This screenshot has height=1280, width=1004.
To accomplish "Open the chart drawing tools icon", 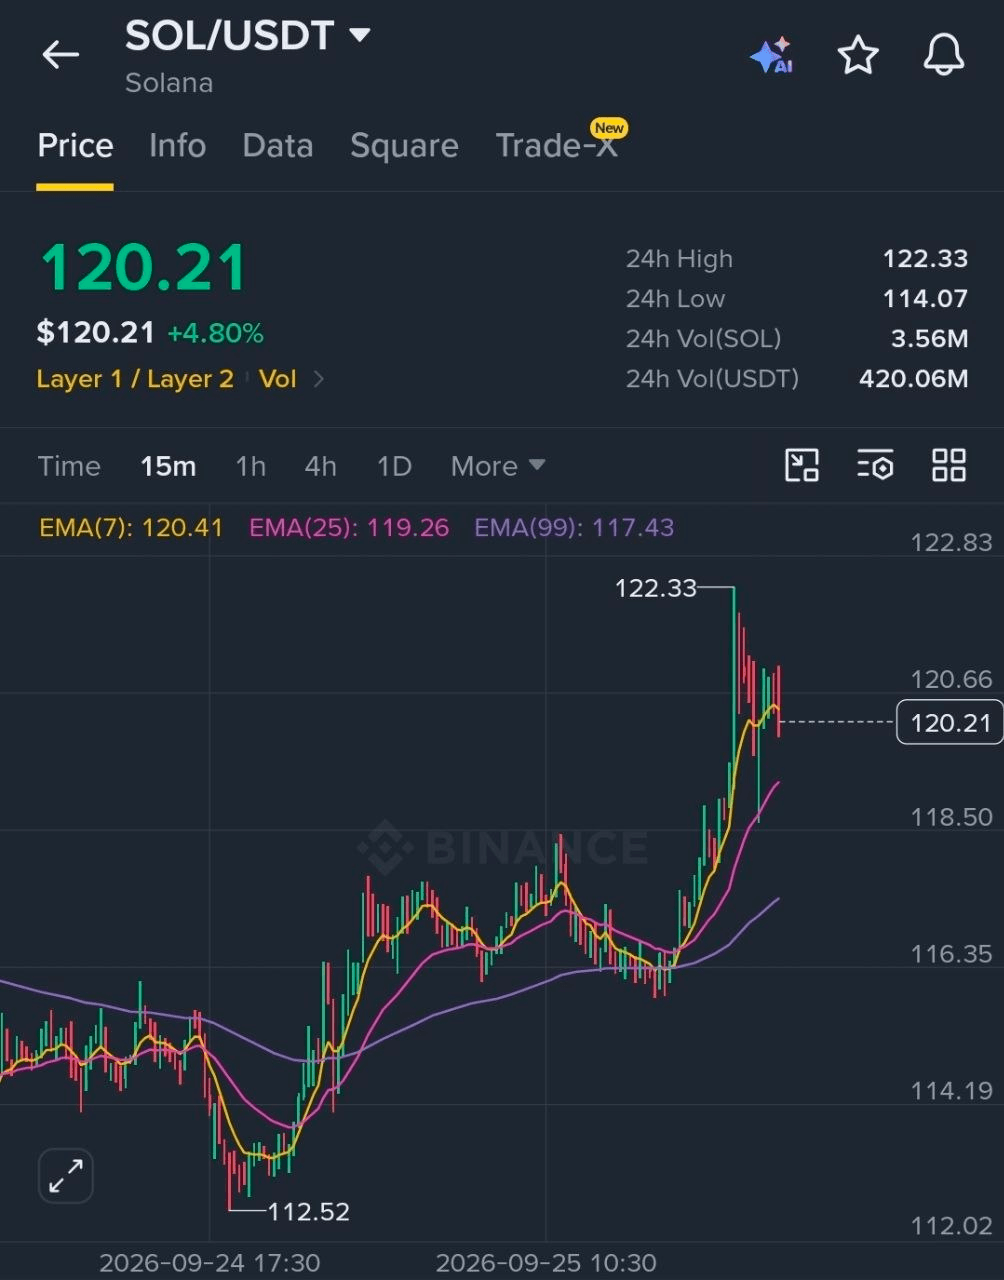I will coord(802,465).
